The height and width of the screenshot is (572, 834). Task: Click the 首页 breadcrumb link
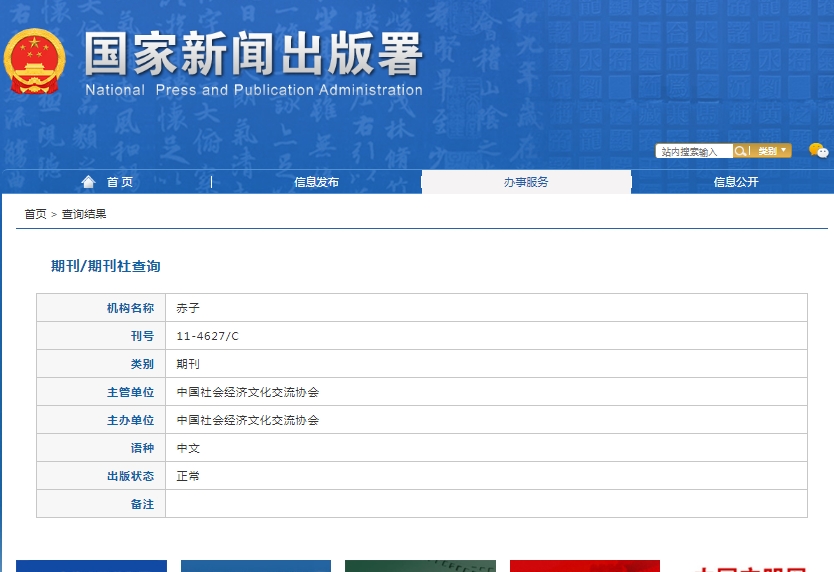point(35,214)
